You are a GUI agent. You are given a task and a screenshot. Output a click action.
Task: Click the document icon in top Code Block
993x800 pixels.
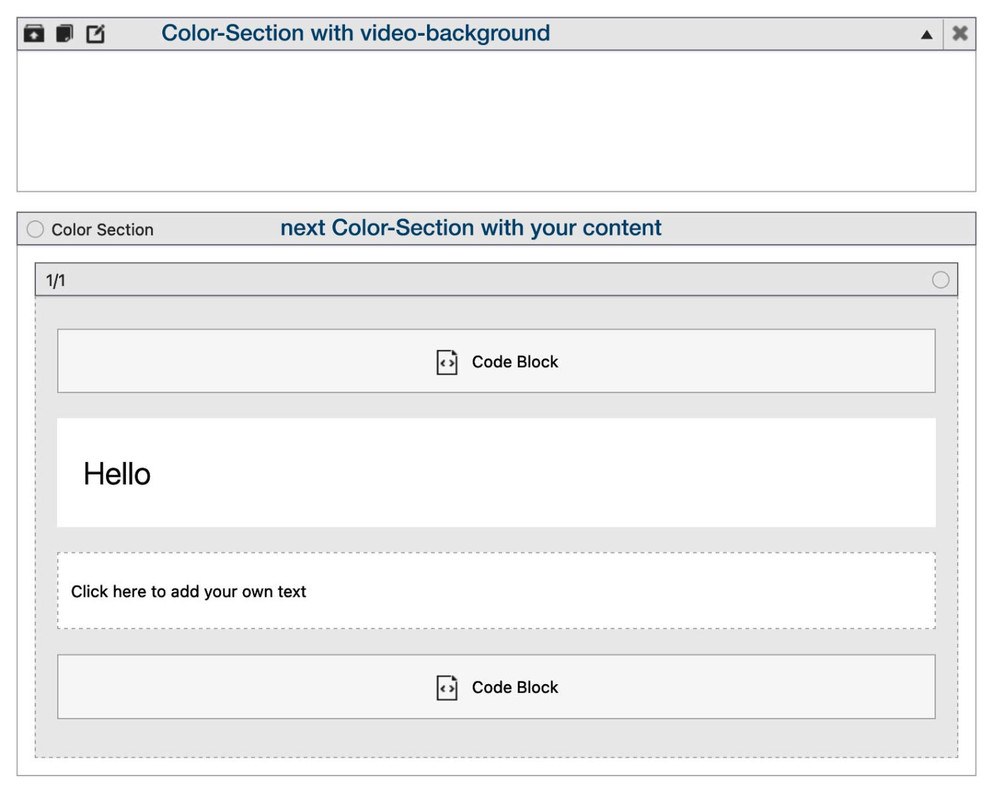446,362
